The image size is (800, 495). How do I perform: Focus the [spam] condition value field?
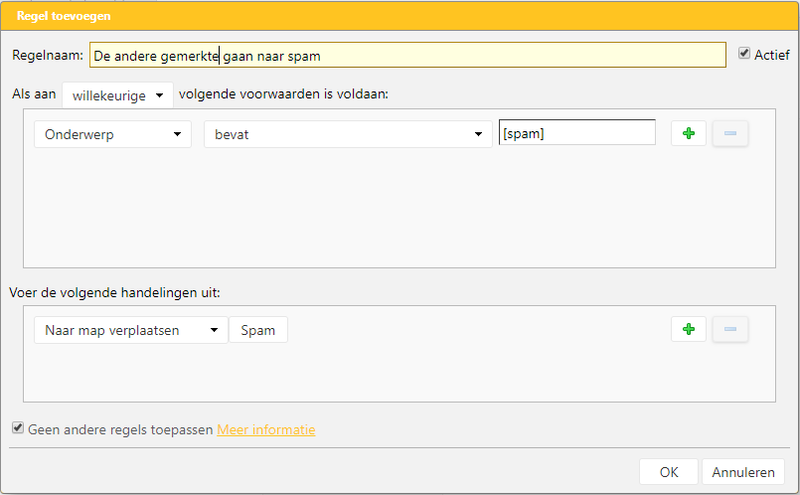(577, 134)
